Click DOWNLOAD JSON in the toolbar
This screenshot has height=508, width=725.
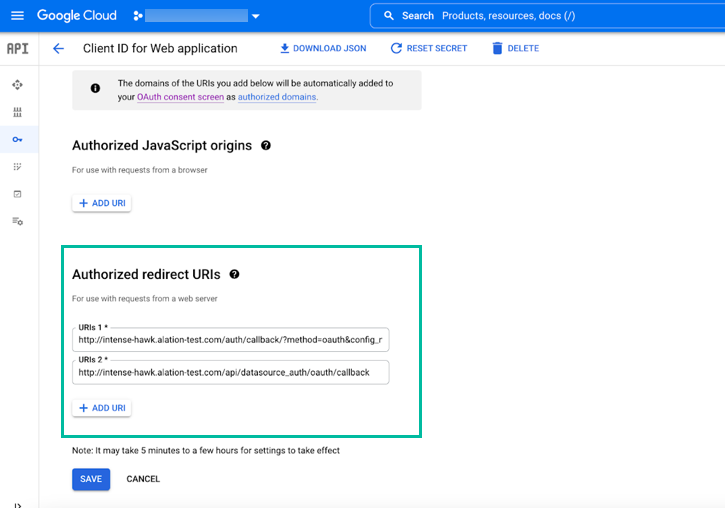[323, 48]
